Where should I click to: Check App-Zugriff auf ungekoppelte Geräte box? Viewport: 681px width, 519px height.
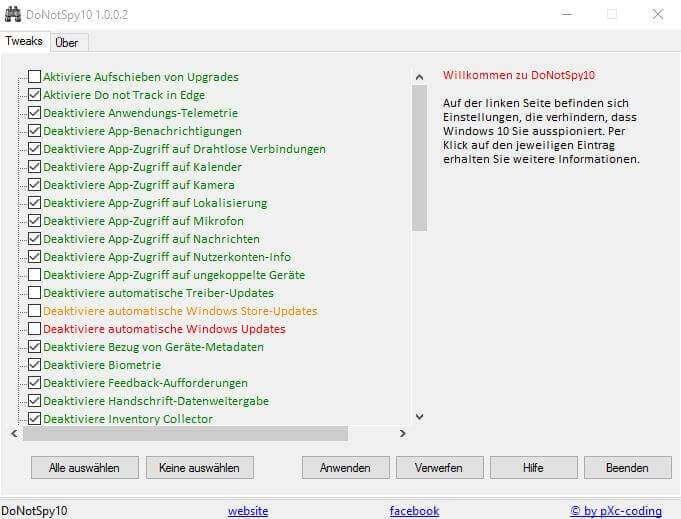34,275
